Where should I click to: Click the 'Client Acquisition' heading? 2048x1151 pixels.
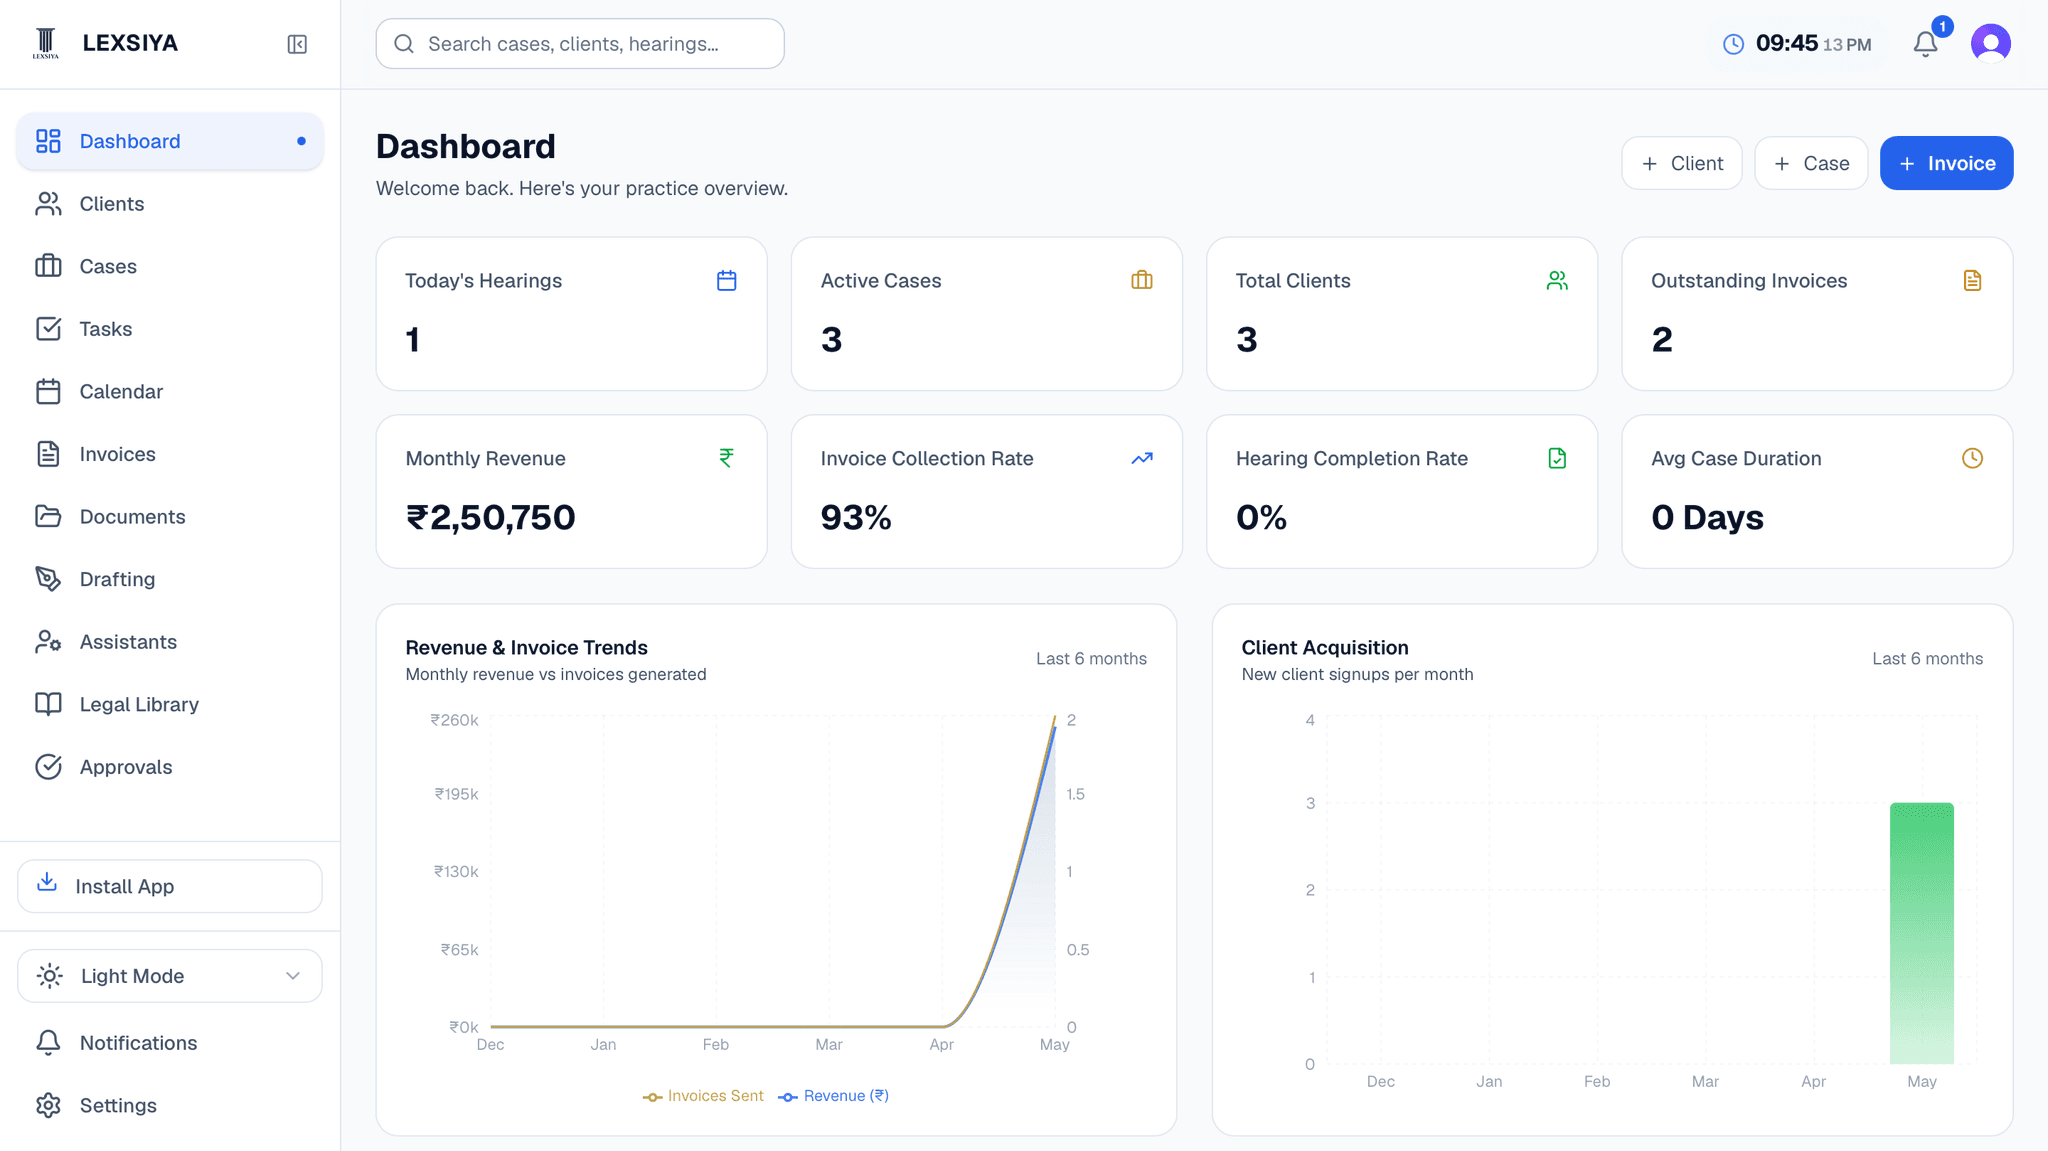[x=1324, y=648]
